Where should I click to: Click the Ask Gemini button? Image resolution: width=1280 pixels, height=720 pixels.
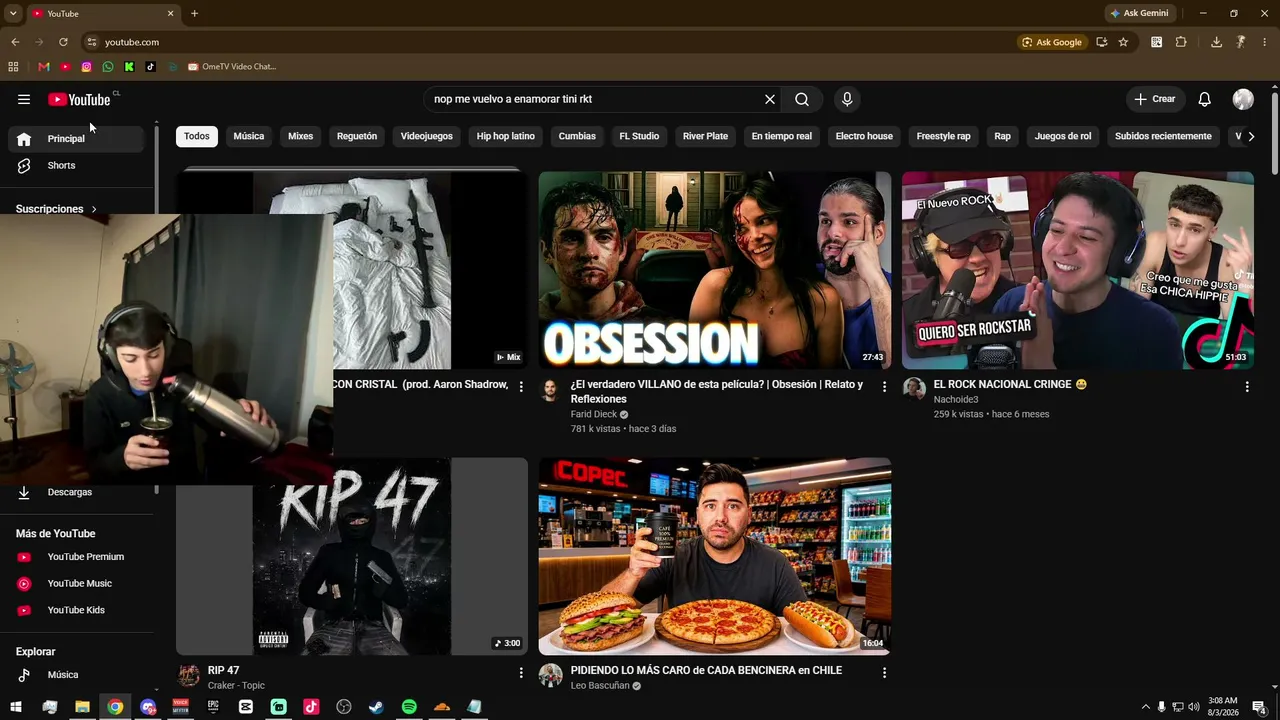pyautogui.click(x=1139, y=14)
